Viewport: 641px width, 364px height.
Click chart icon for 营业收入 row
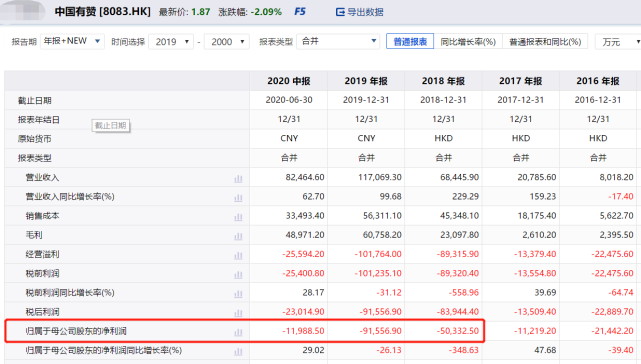tap(238, 178)
